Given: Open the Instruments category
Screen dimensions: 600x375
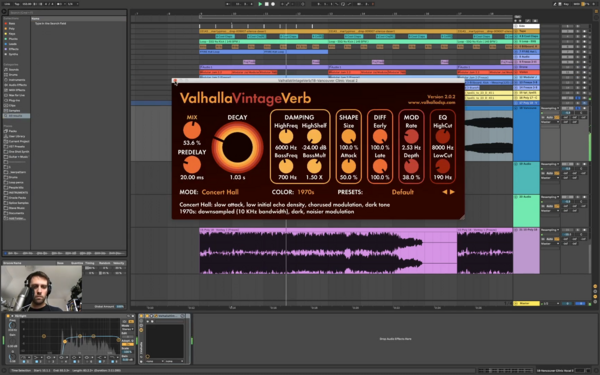Looking at the screenshot, I should point(17,80).
